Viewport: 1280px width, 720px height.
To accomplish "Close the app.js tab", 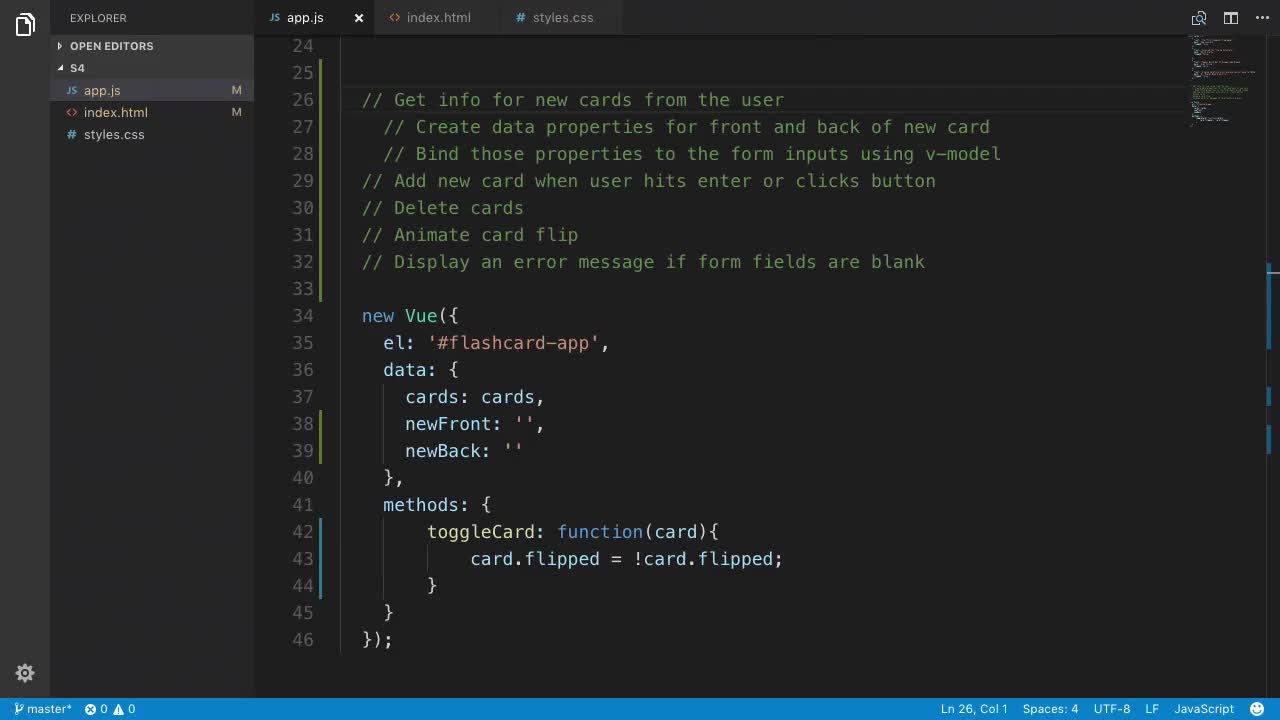I will [358, 18].
